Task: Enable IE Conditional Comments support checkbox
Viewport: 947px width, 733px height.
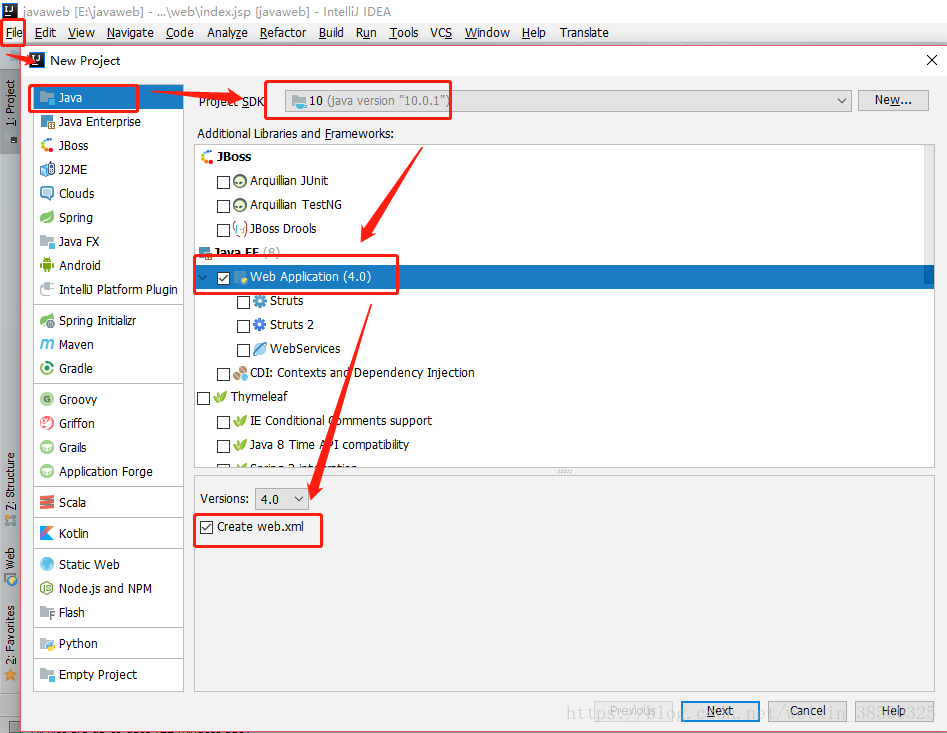Action: (223, 422)
